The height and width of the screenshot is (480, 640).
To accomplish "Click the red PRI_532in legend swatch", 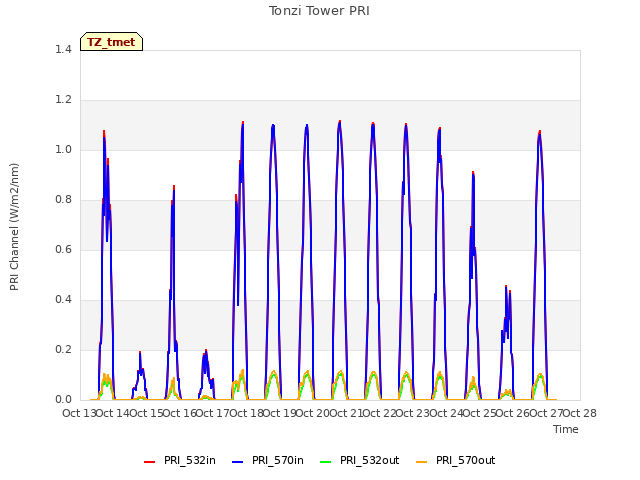I will tap(149, 461).
